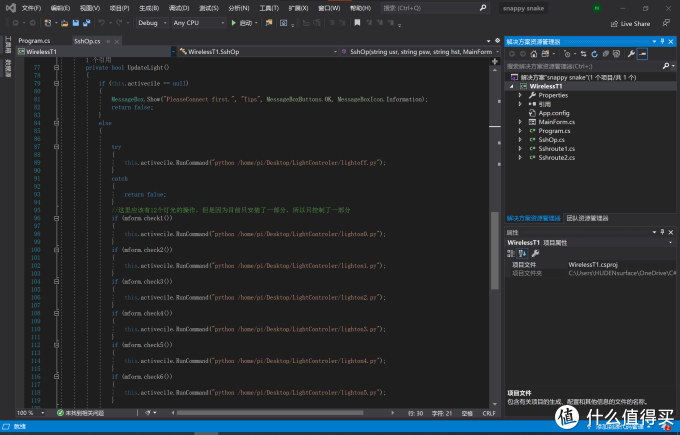Image resolution: width=680 pixels, height=435 pixels.
Task: Start debugging with green play button
Action: (x=233, y=23)
